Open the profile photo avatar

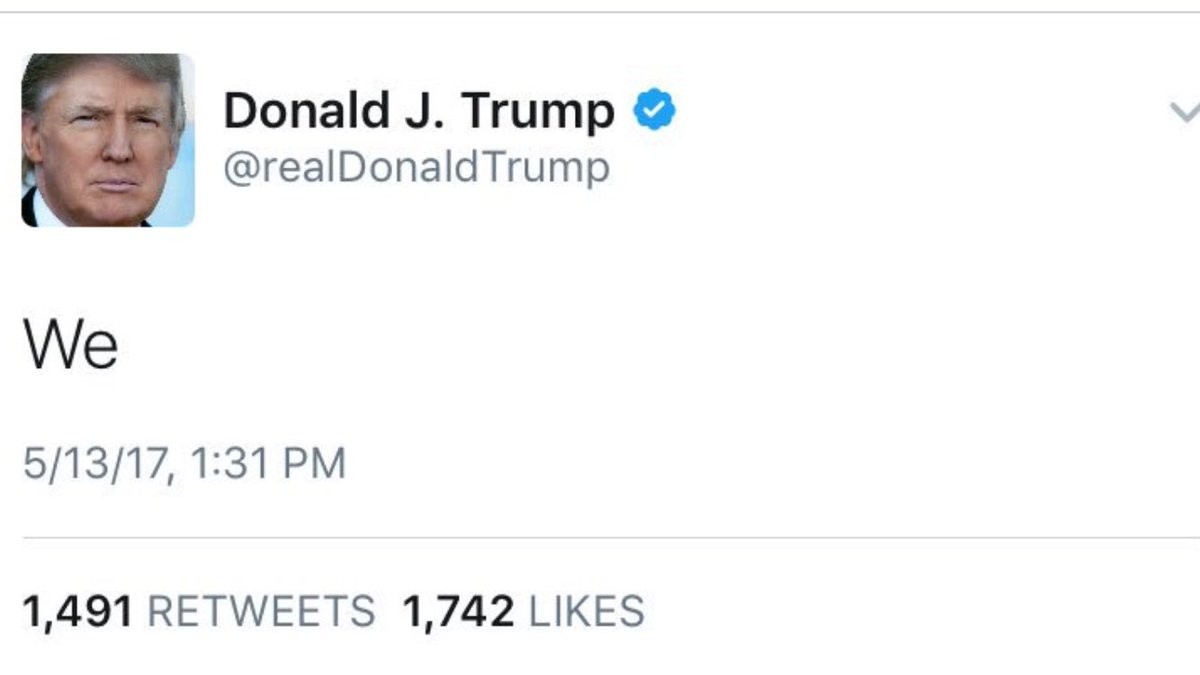pos(108,140)
